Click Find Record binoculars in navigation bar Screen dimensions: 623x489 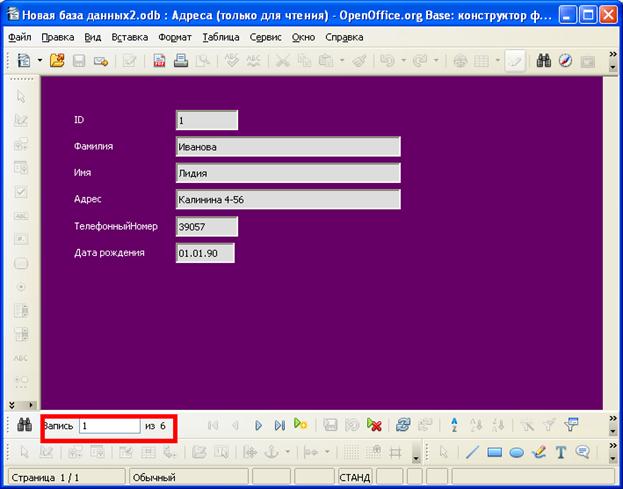(x=24, y=425)
